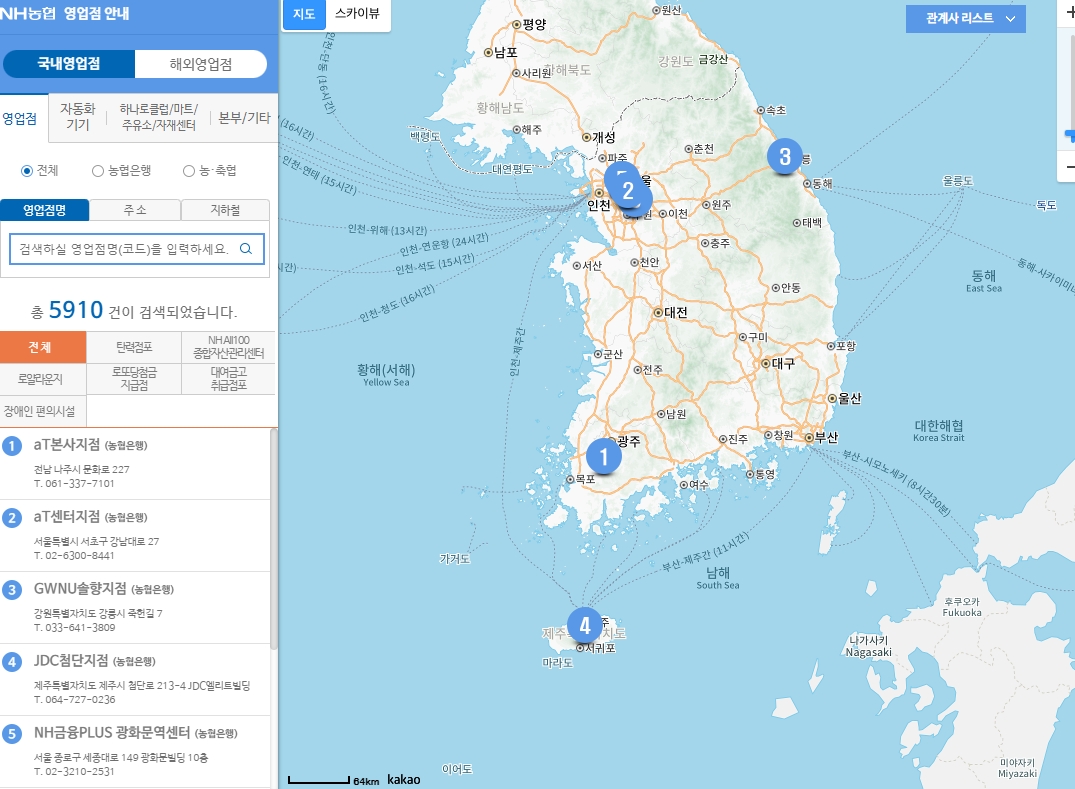Open the 자동화기기 tab
The width and height of the screenshot is (1075, 789).
coord(77,117)
